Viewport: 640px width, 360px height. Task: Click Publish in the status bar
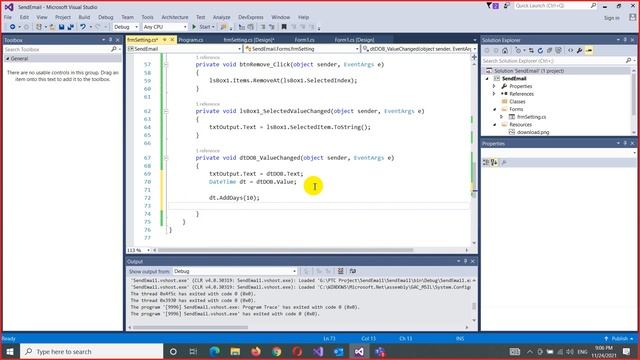[620, 339]
